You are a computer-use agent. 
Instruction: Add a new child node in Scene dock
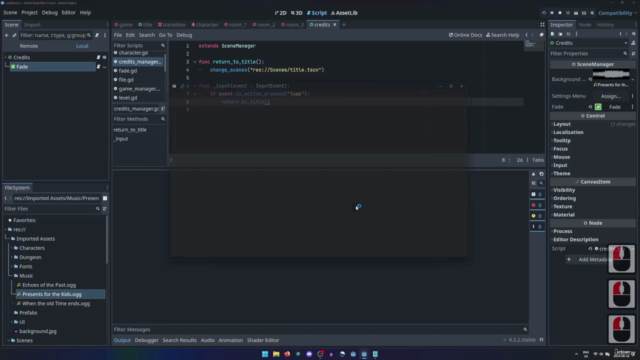click(6, 35)
